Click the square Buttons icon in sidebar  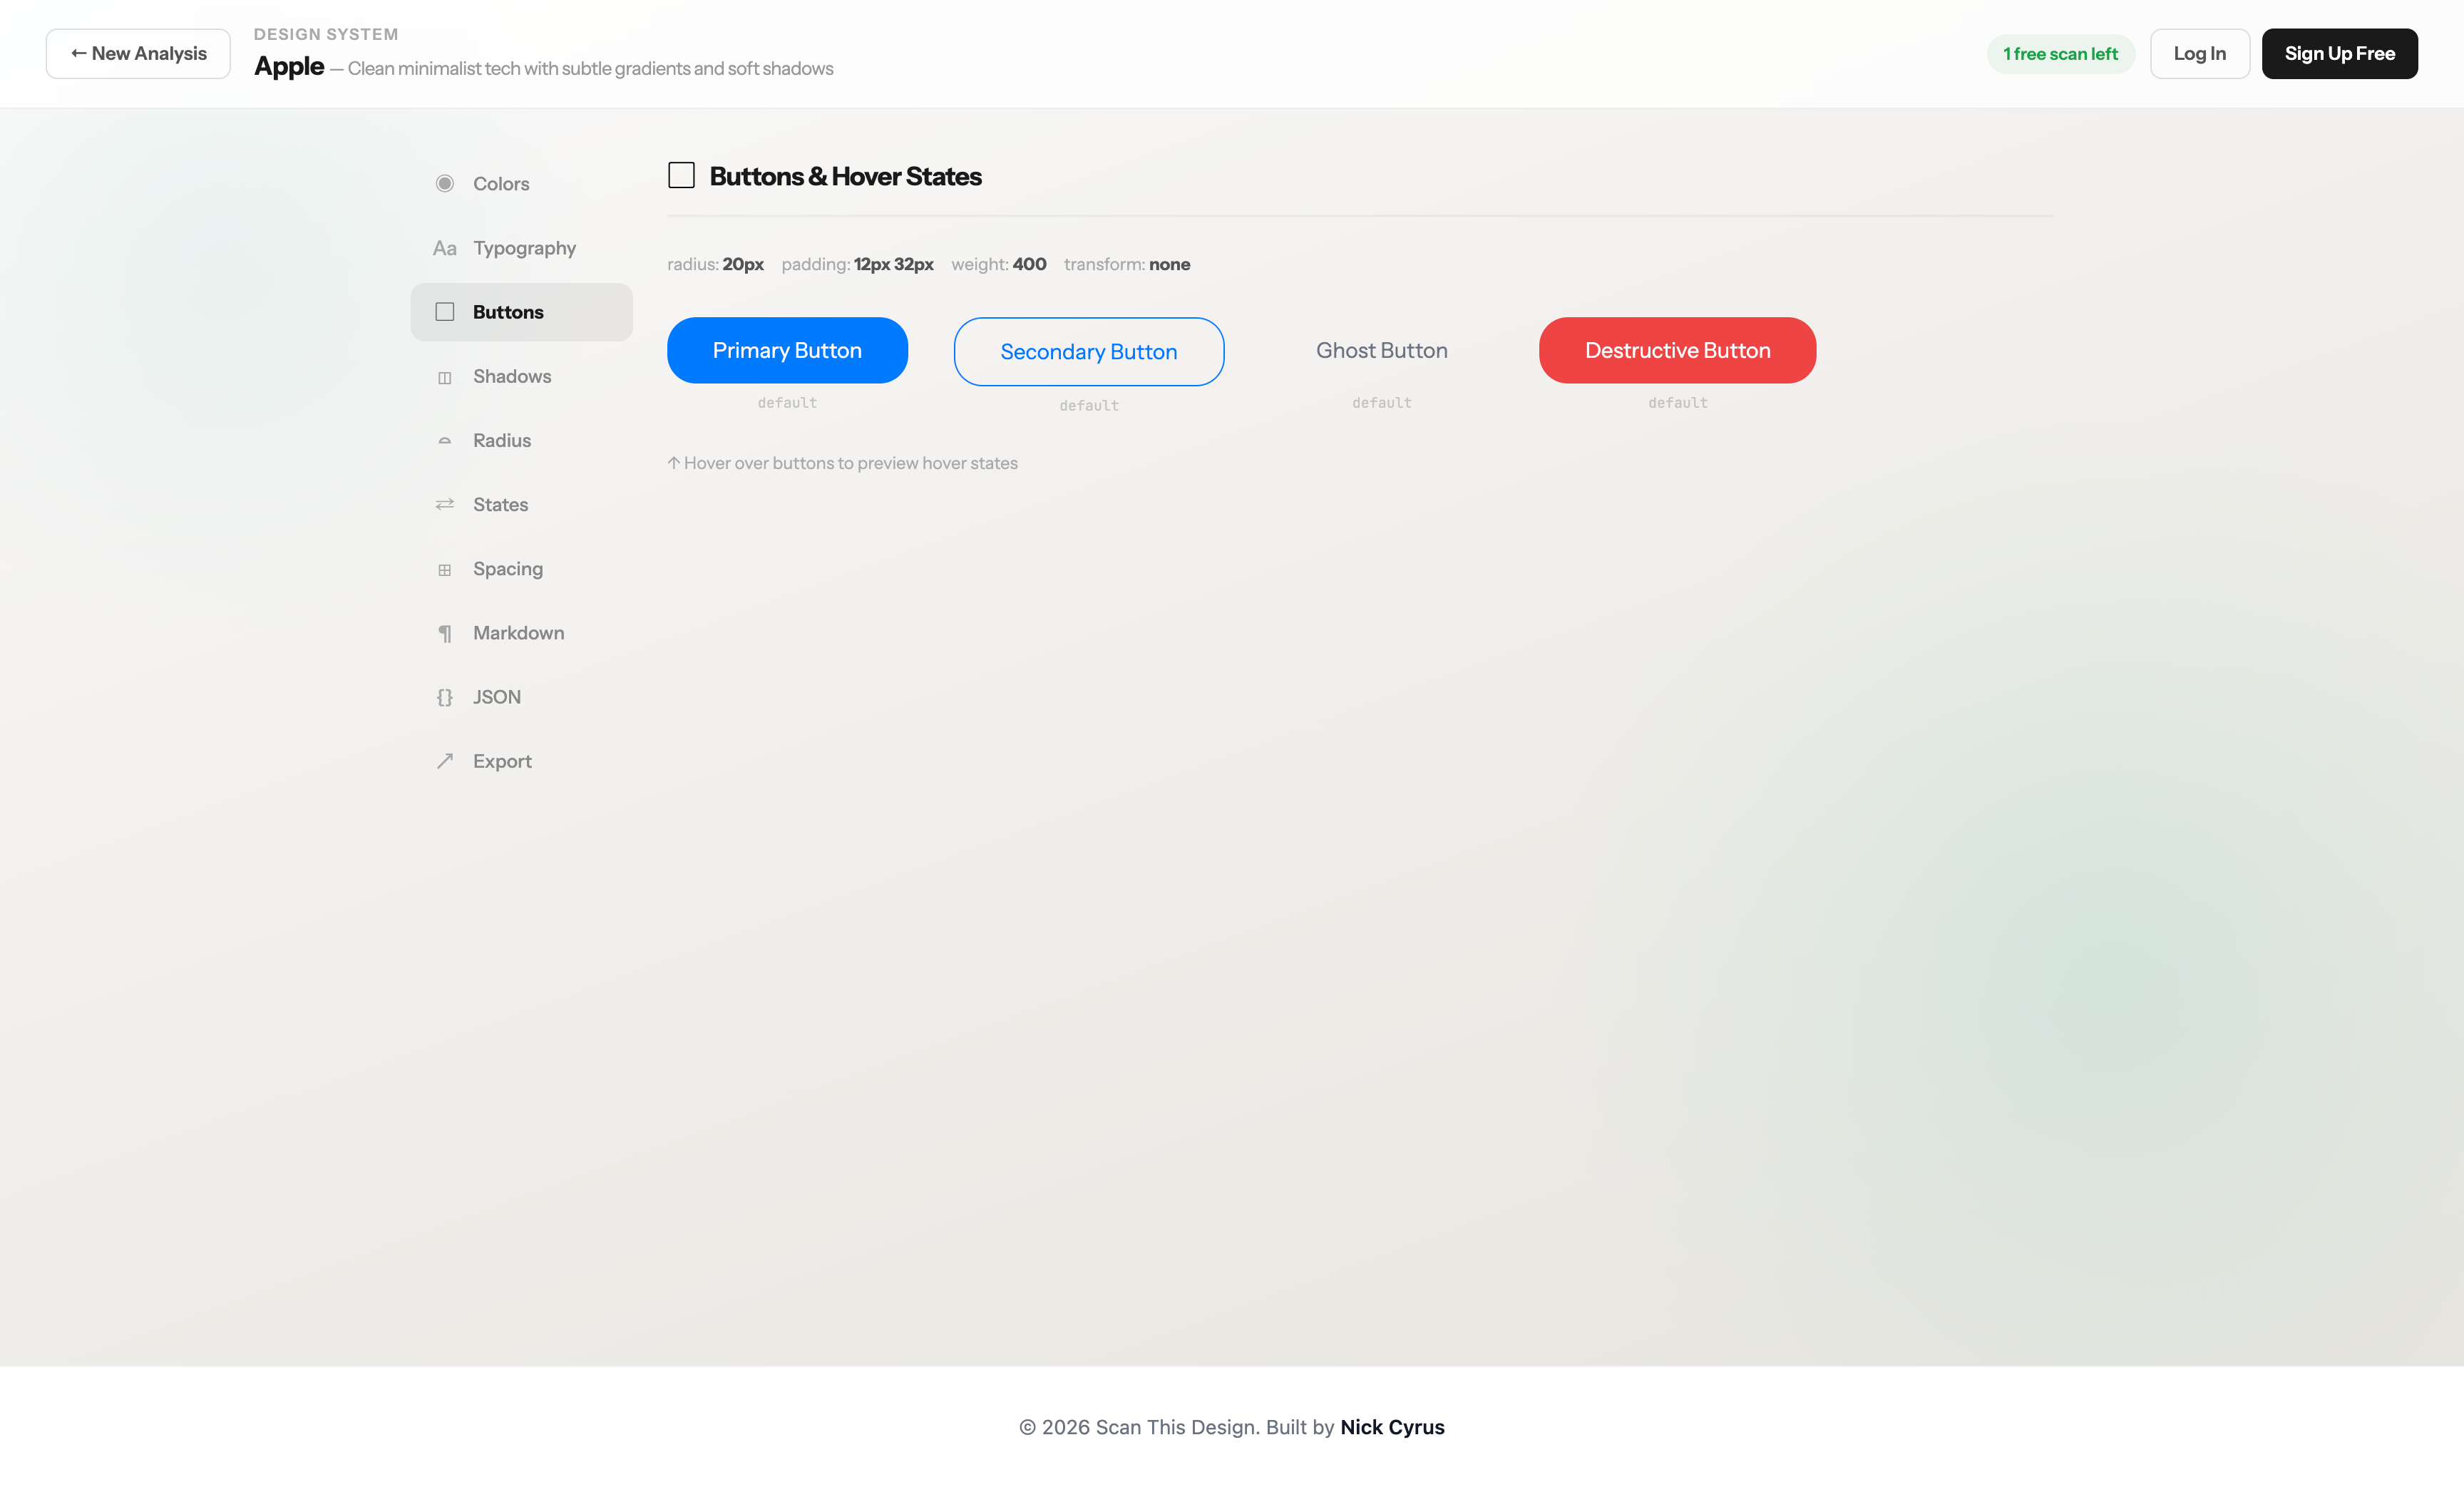click(x=445, y=312)
